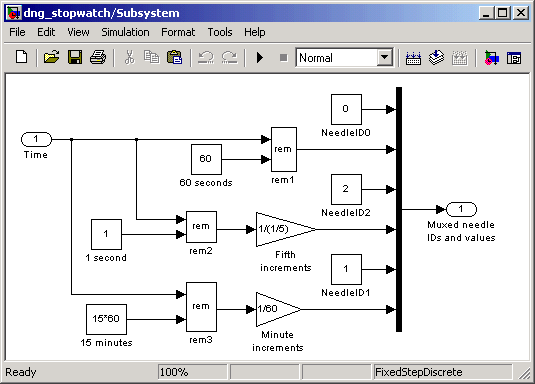The width and height of the screenshot is (535, 384).
Task: Click the Time input port block
Action: point(36,139)
